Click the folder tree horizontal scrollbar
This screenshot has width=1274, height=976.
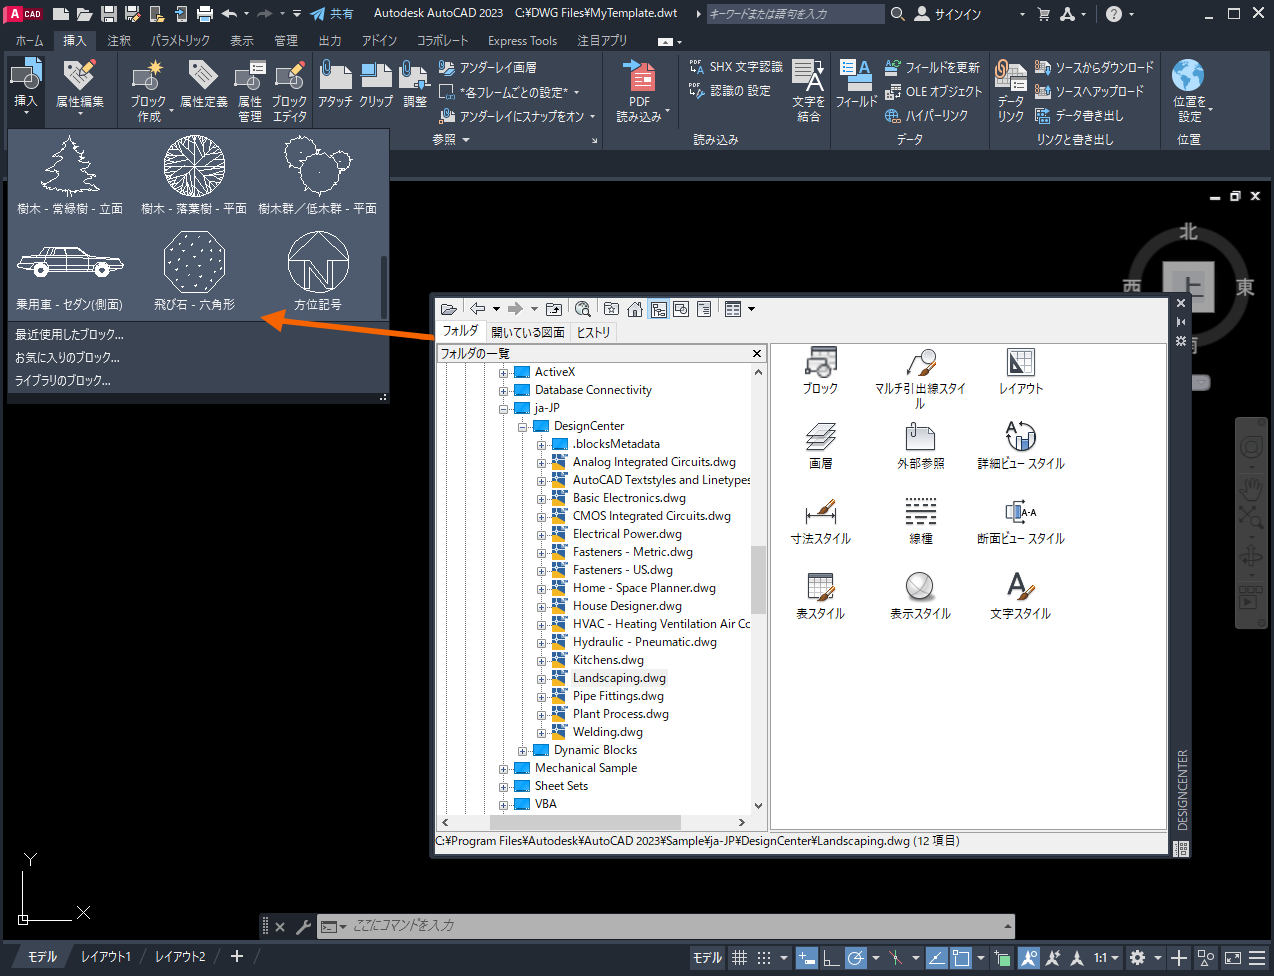coord(585,822)
